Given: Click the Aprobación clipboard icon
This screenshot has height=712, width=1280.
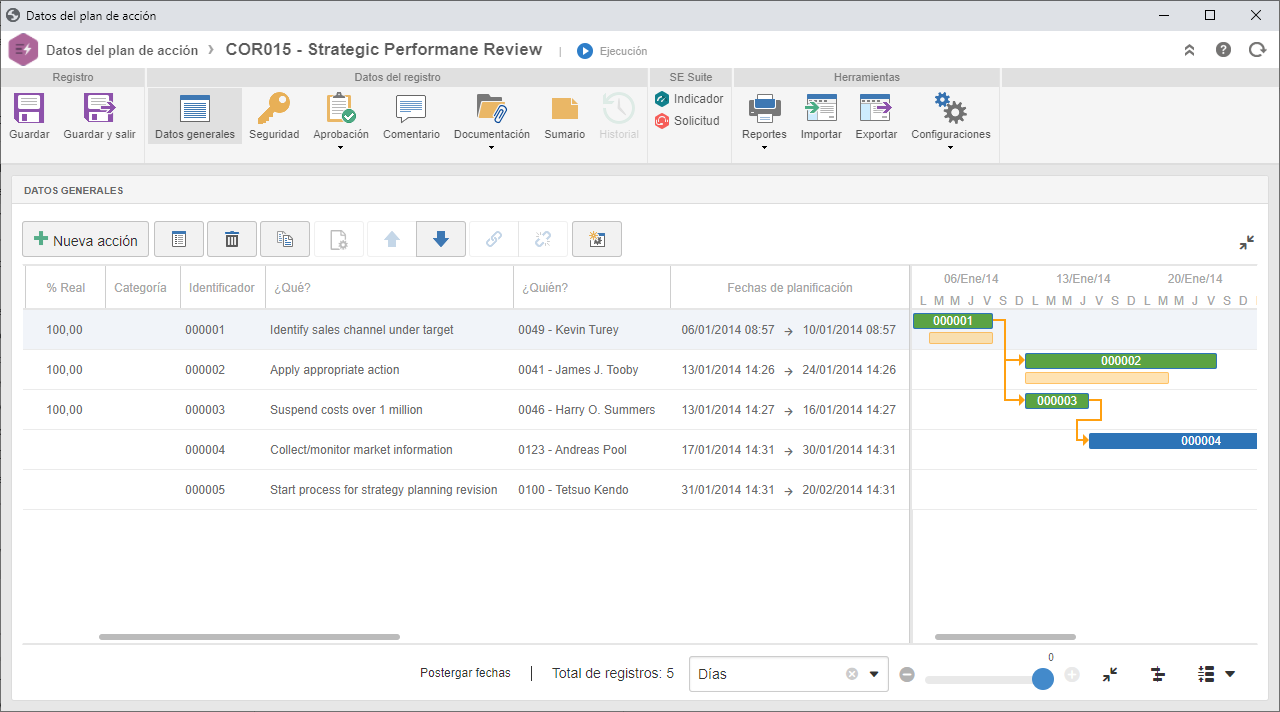Looking at the screenshot, I should click(x=341, y=108).
